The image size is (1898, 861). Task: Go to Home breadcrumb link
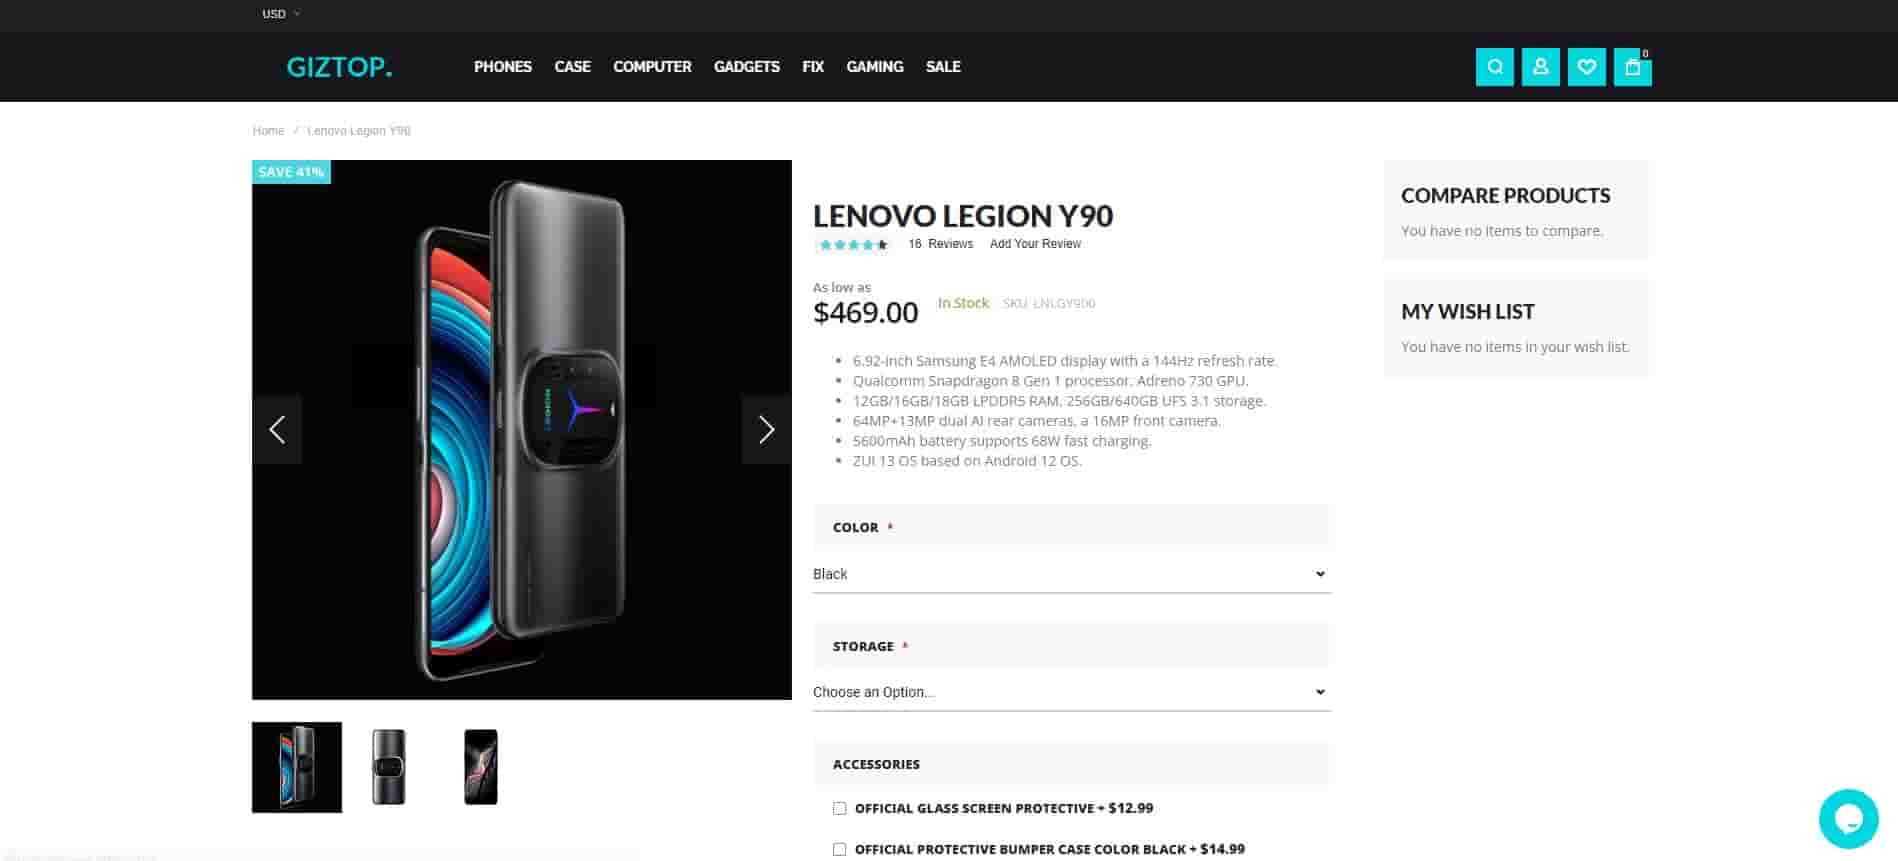268,131
